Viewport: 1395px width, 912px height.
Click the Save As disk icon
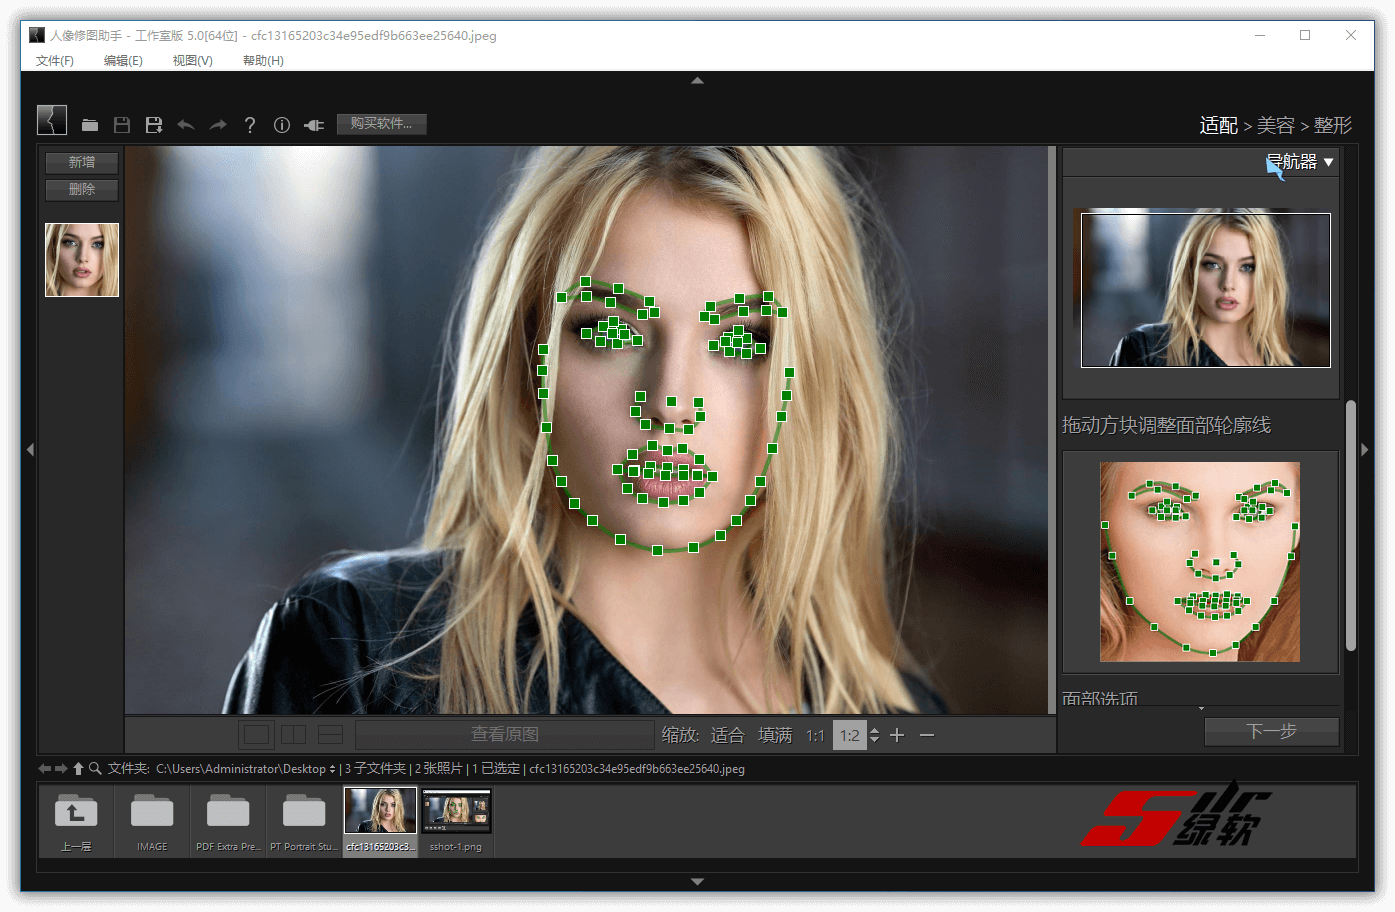[x=154, y=125]
